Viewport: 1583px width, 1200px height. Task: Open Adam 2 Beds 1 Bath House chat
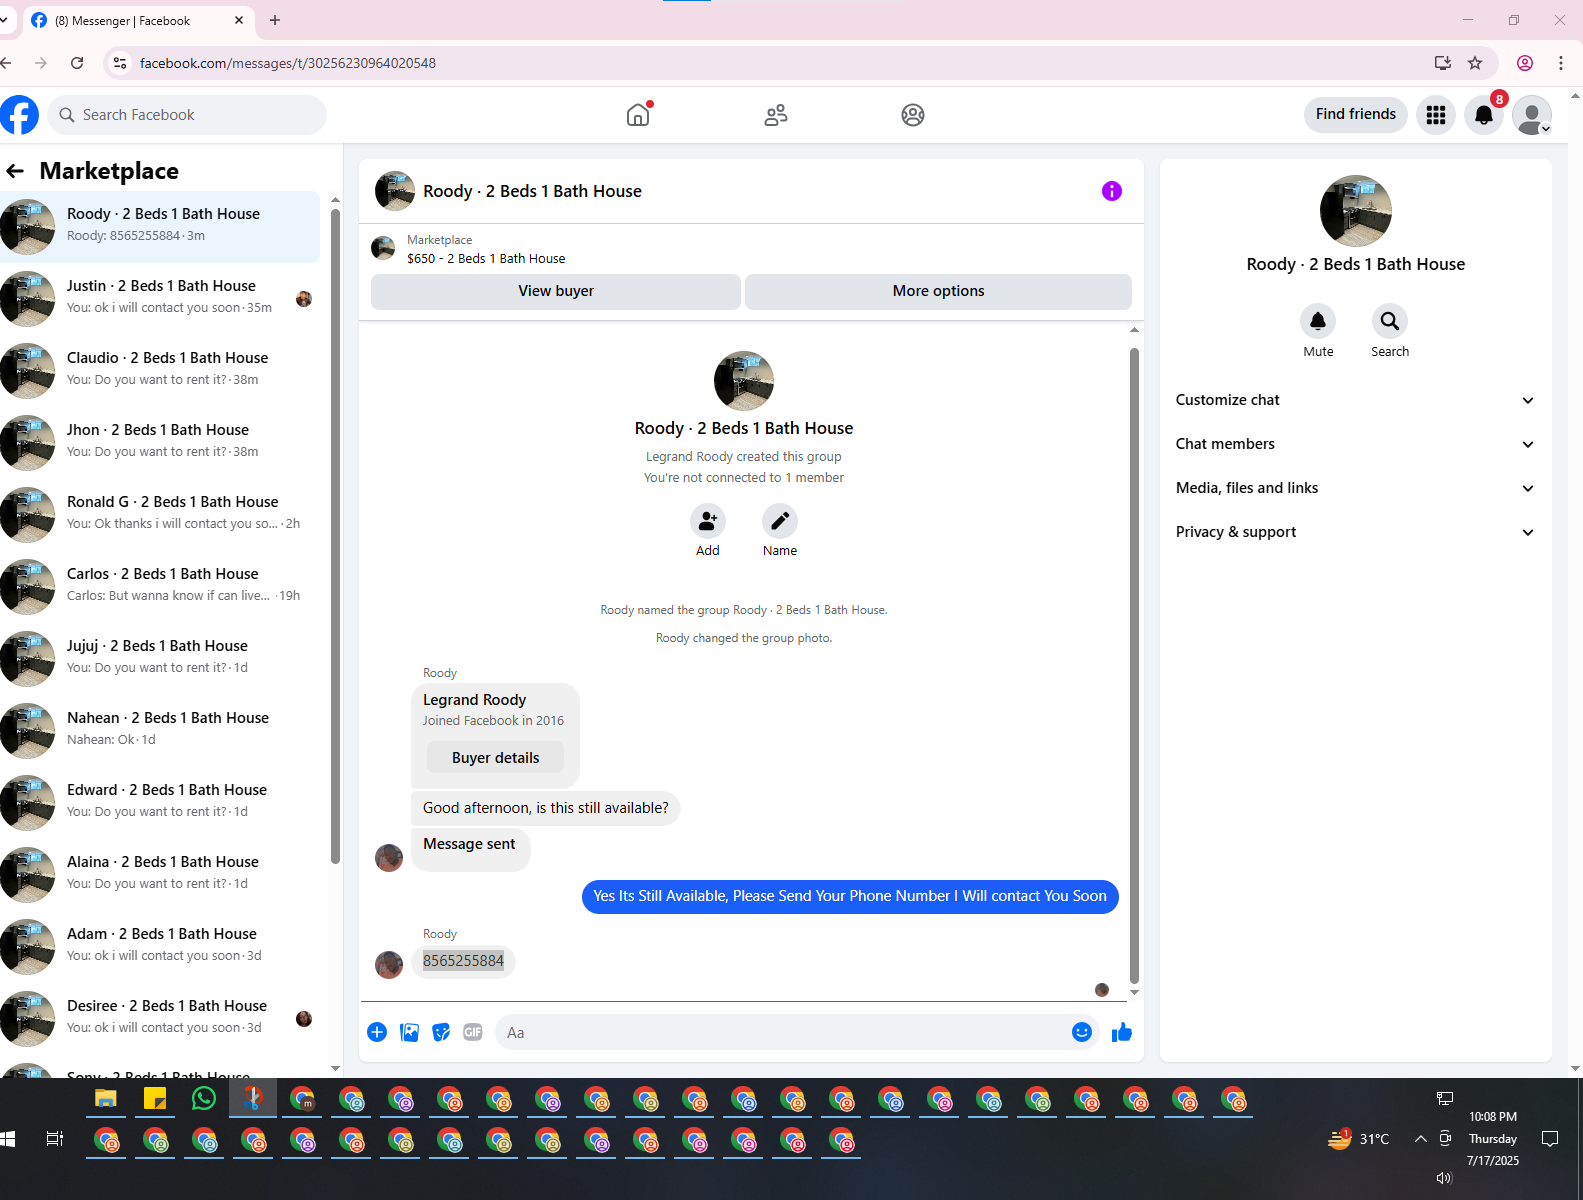[160, 947]
